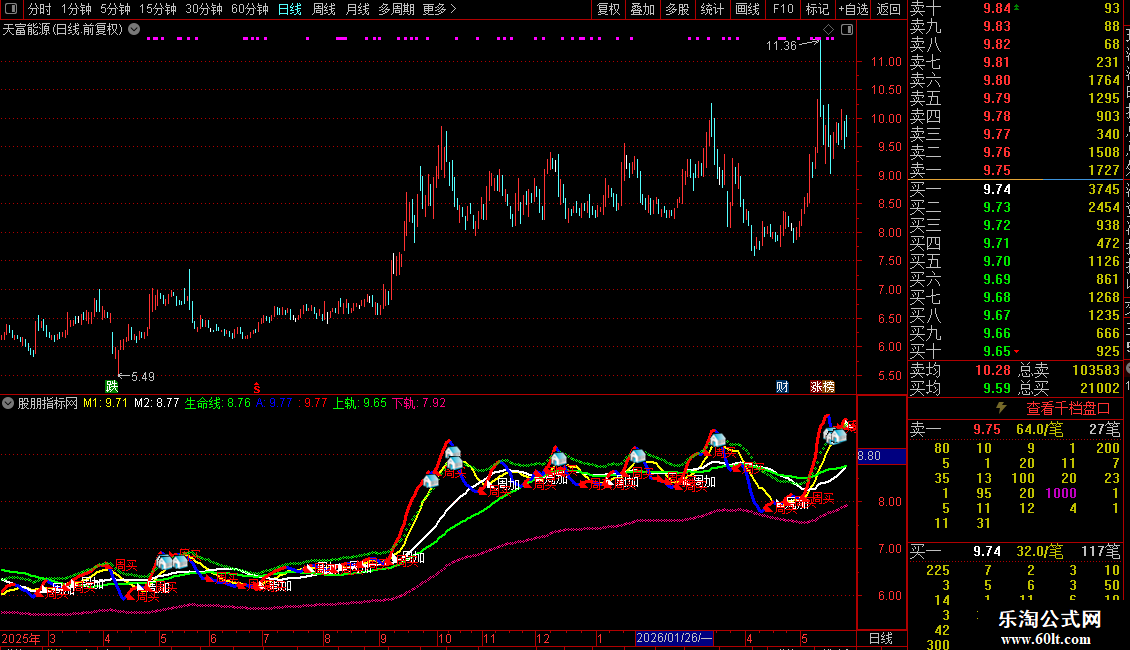Click the 卖十 price 9.84

(x=997, y=9)
